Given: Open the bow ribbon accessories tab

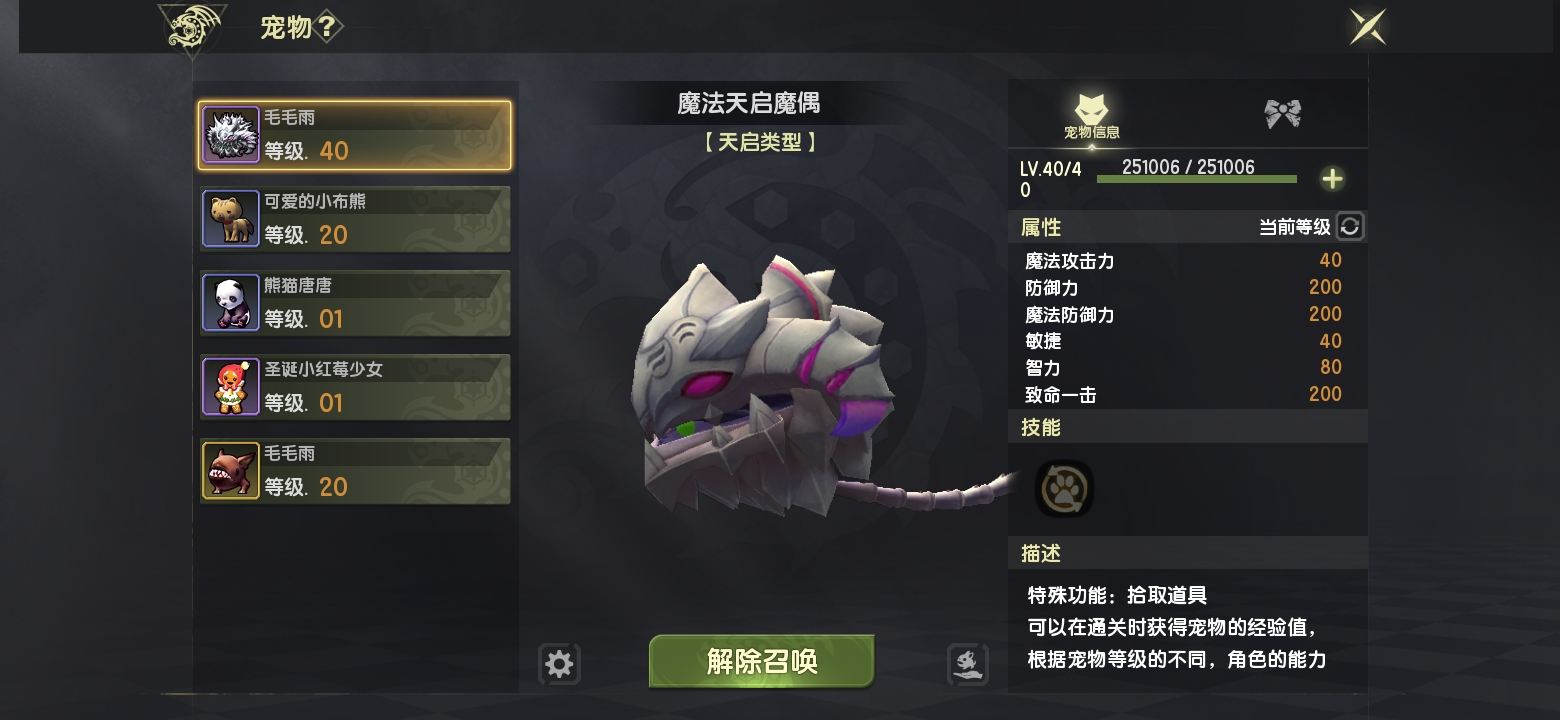Looking at the screenshot, I should coord(1283,113).
